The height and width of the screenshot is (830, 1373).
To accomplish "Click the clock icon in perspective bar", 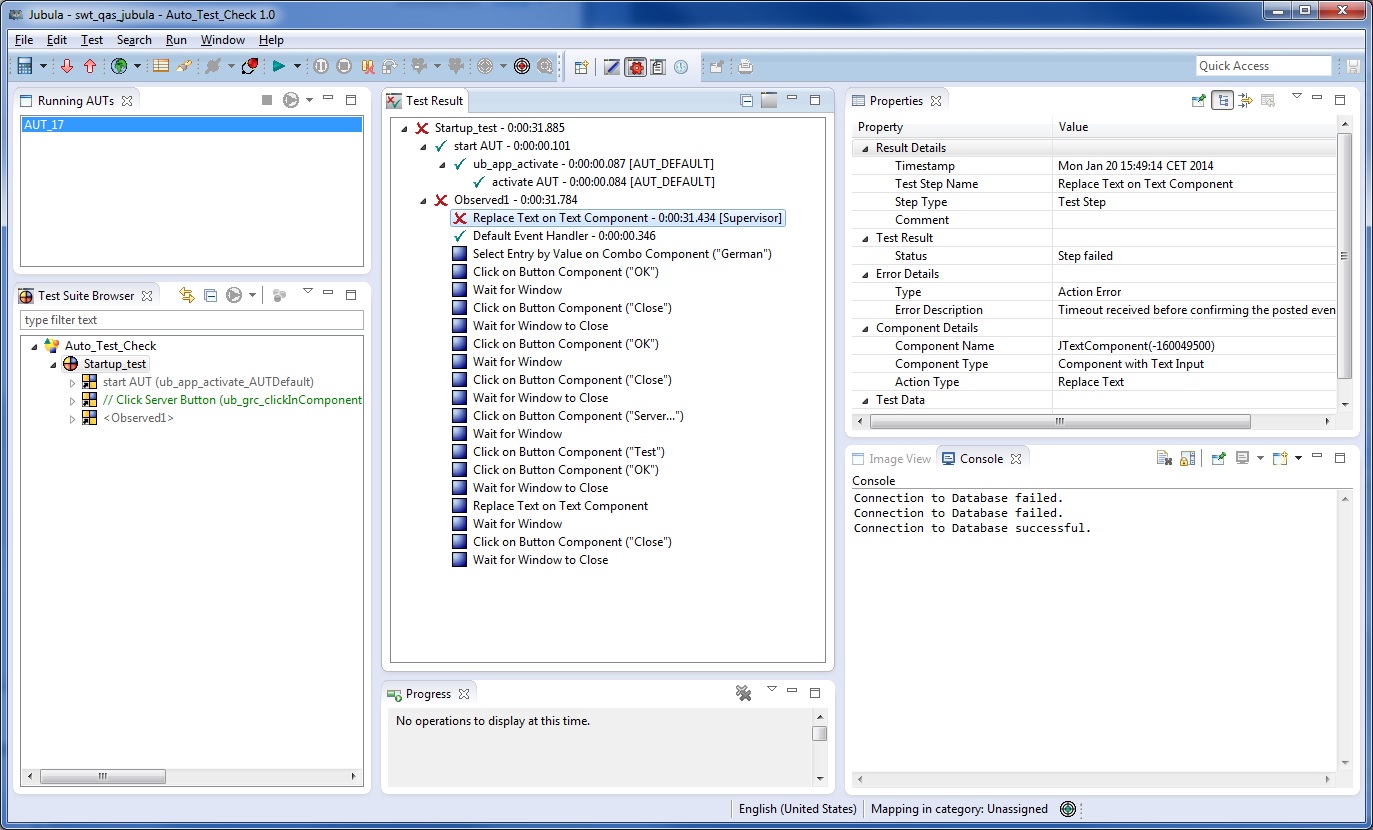I will click(681, 67).
